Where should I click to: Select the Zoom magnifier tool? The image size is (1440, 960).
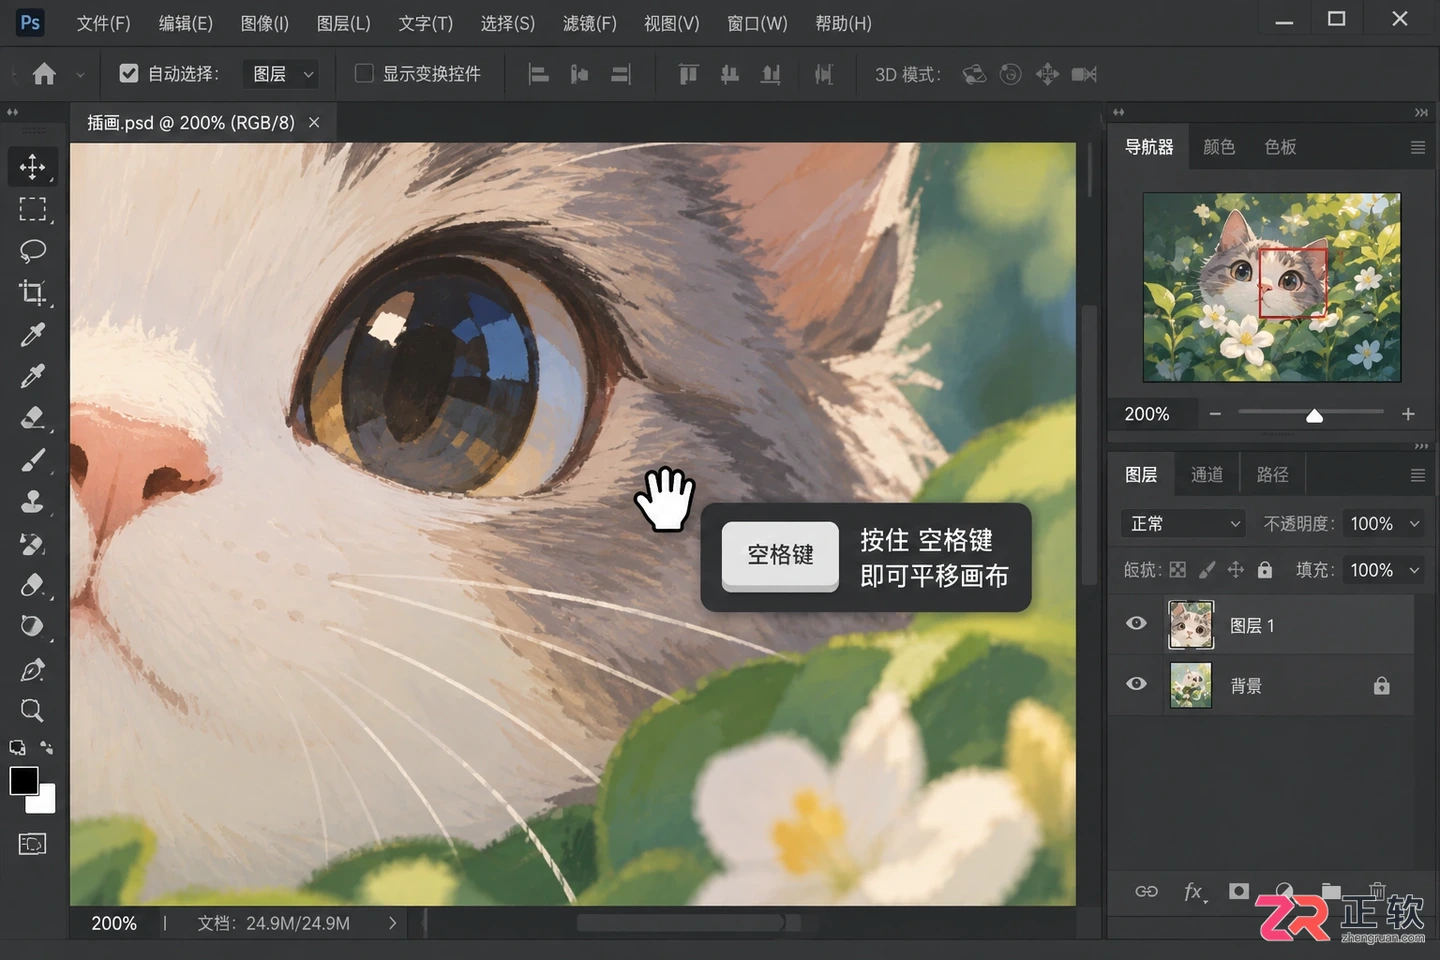point(32,710)
